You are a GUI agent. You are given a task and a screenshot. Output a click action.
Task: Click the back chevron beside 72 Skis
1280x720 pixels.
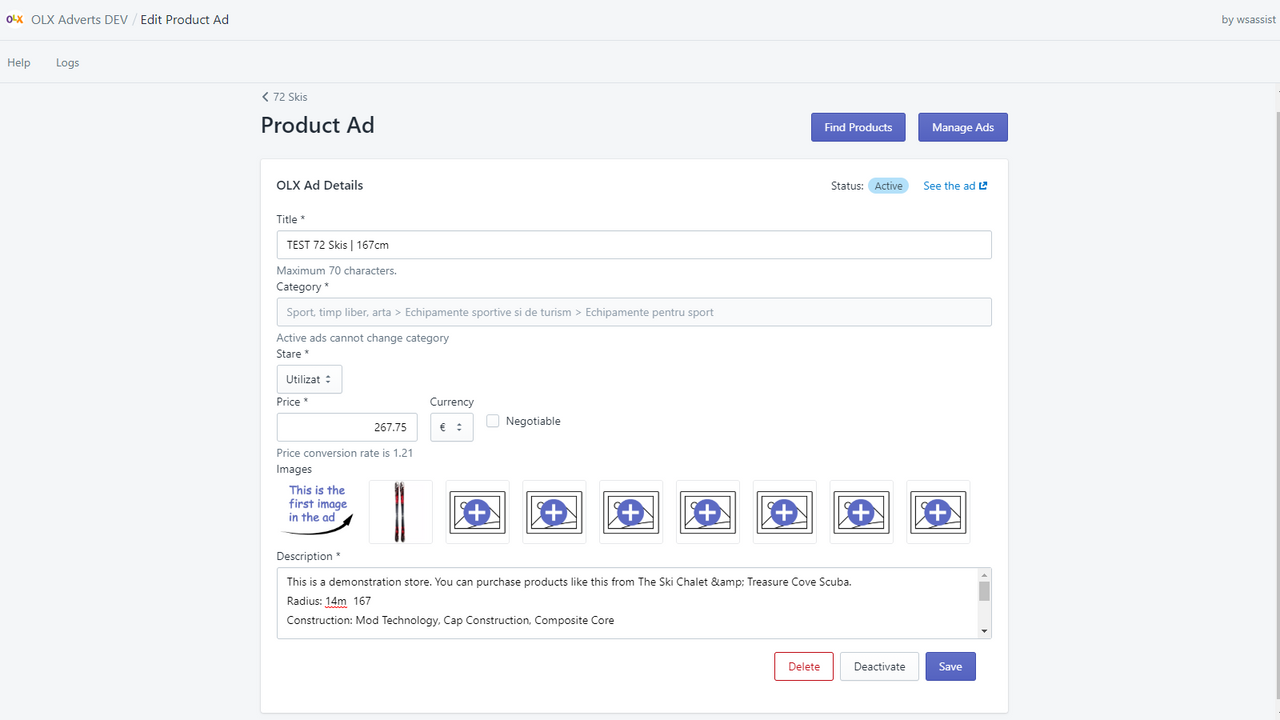pyautogui.click(x=264, y=97)
